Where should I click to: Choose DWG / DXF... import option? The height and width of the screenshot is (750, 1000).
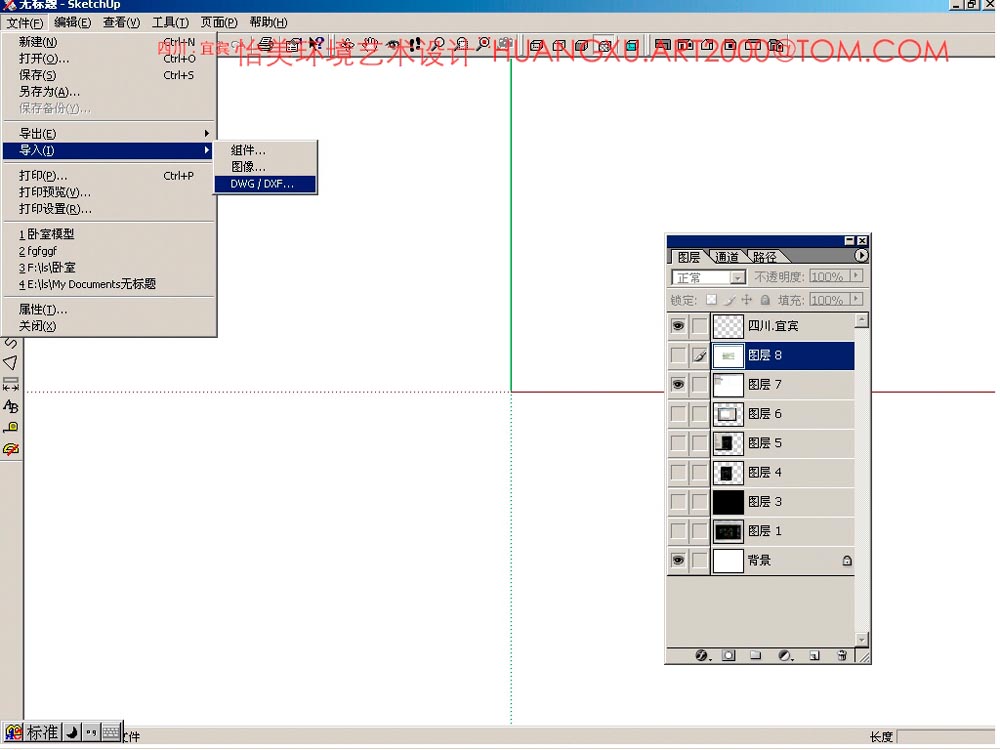[265, 184]
